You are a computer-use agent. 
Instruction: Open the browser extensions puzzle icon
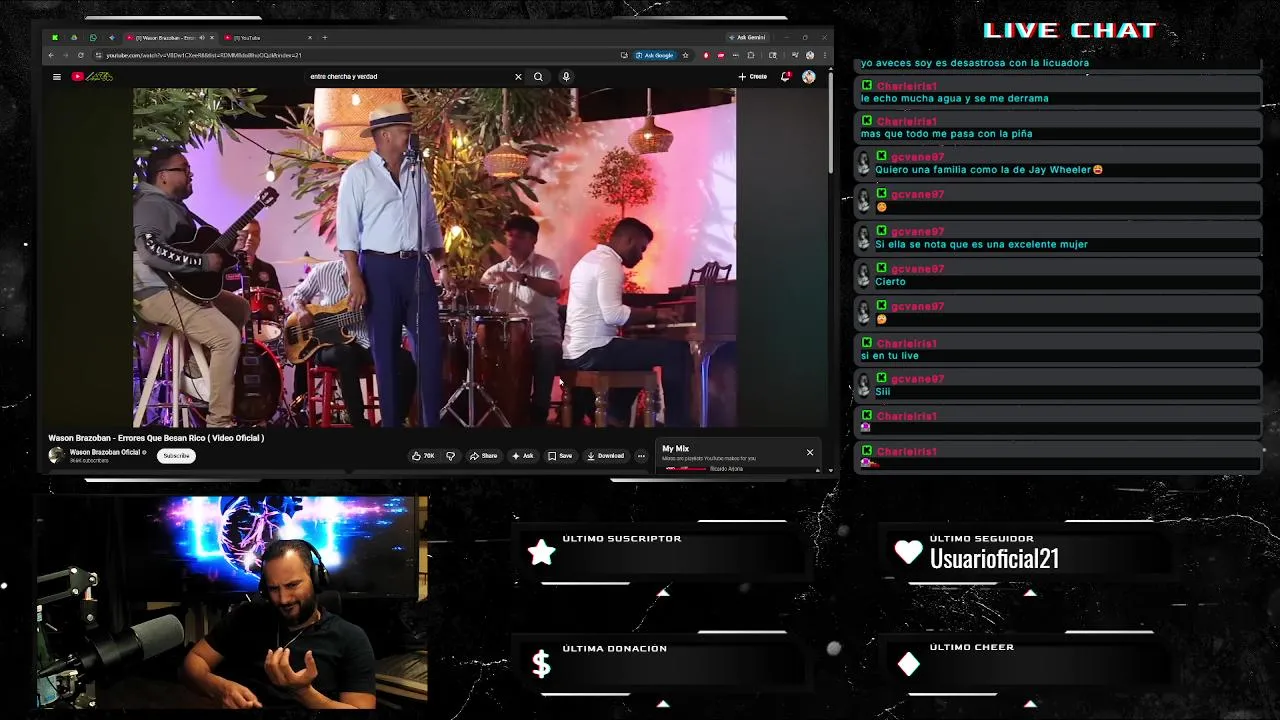tap(751, 55)
